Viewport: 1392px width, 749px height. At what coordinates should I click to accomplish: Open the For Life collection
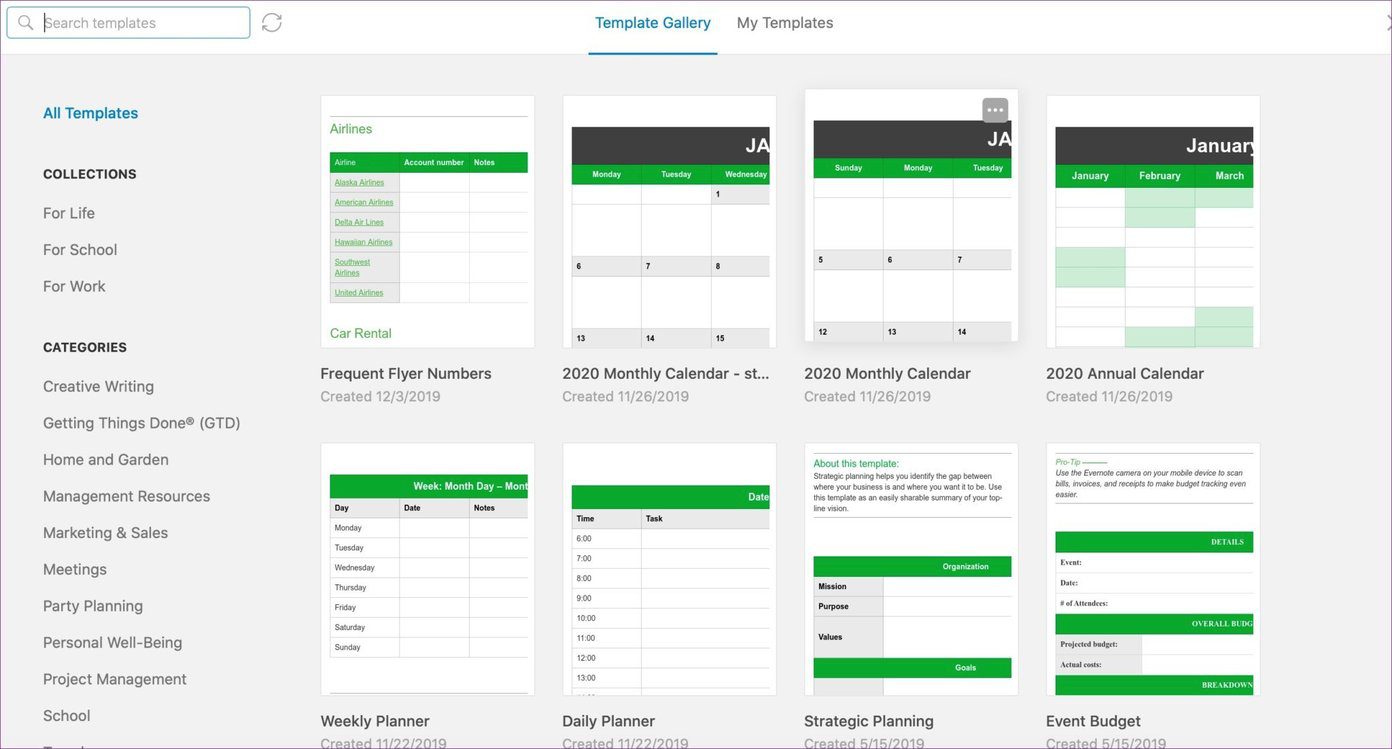pos(69,213)
